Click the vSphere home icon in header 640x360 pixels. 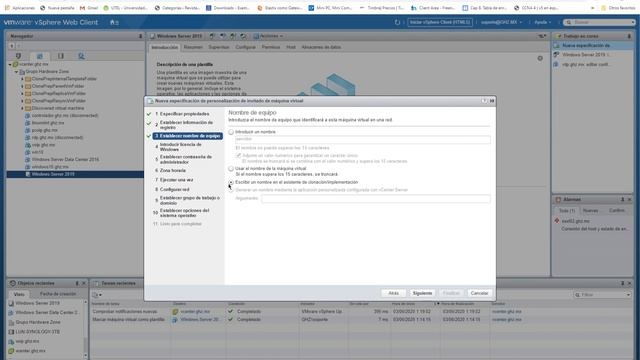113,22
